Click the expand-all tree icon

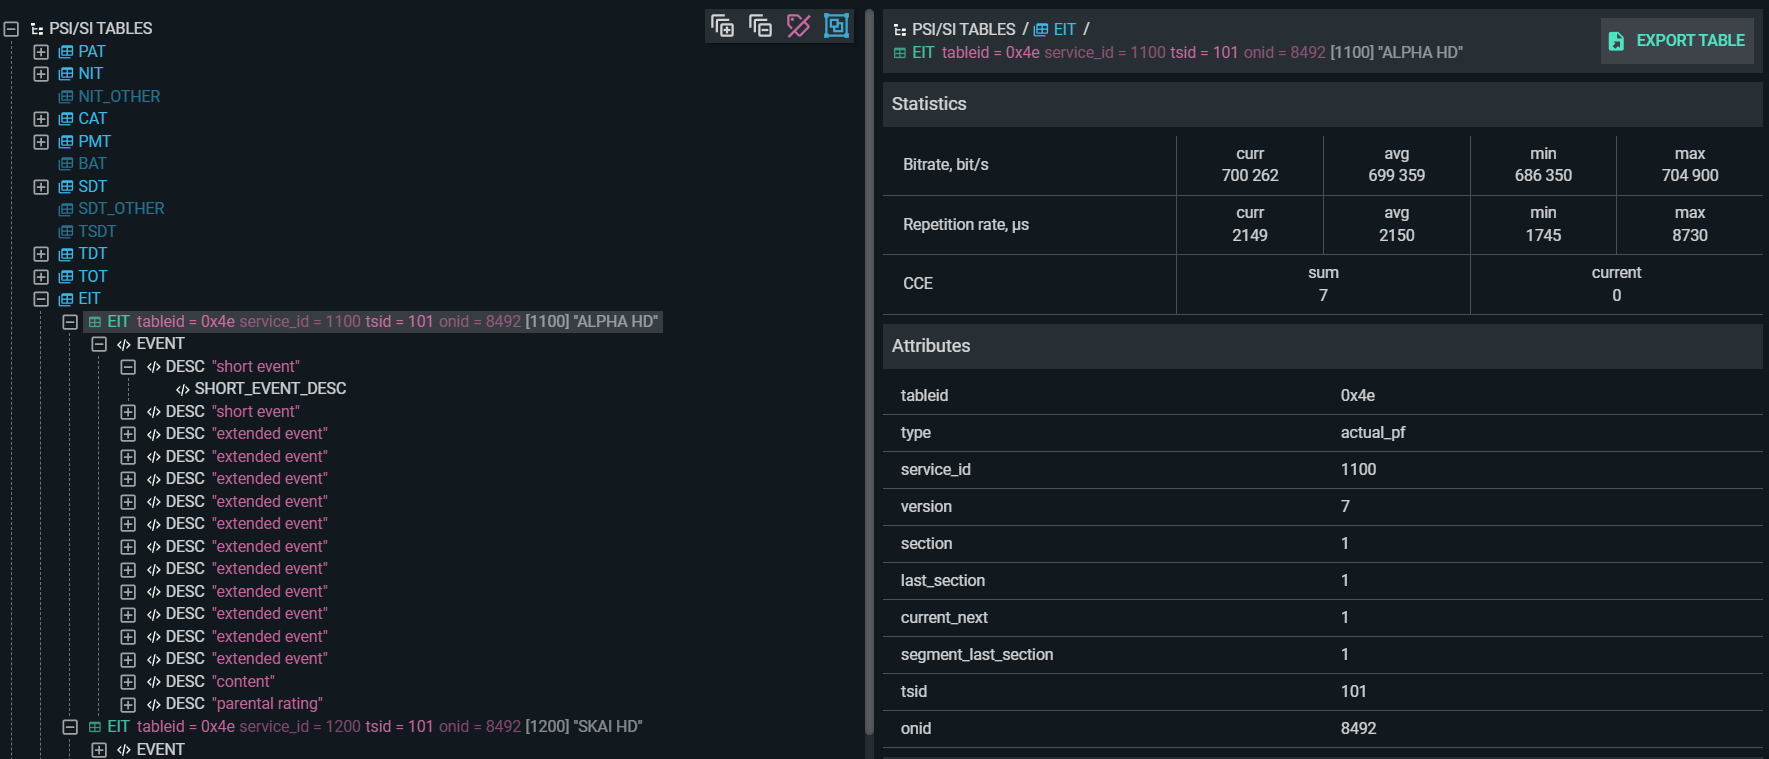[x=722, y=26]
